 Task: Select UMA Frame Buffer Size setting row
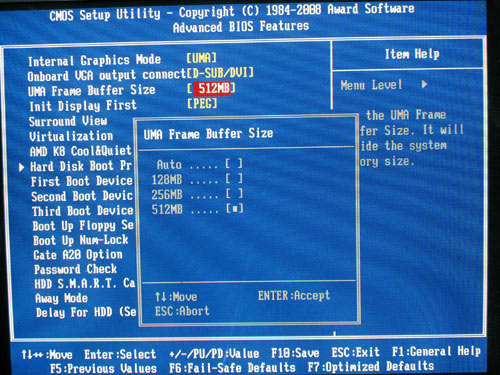click(x=92, y=90)
